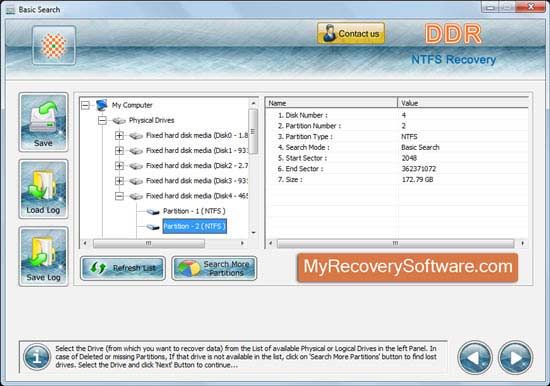Click the tree scroll right arrow
The width and height of the screenshot is (550, 386).
242,243
